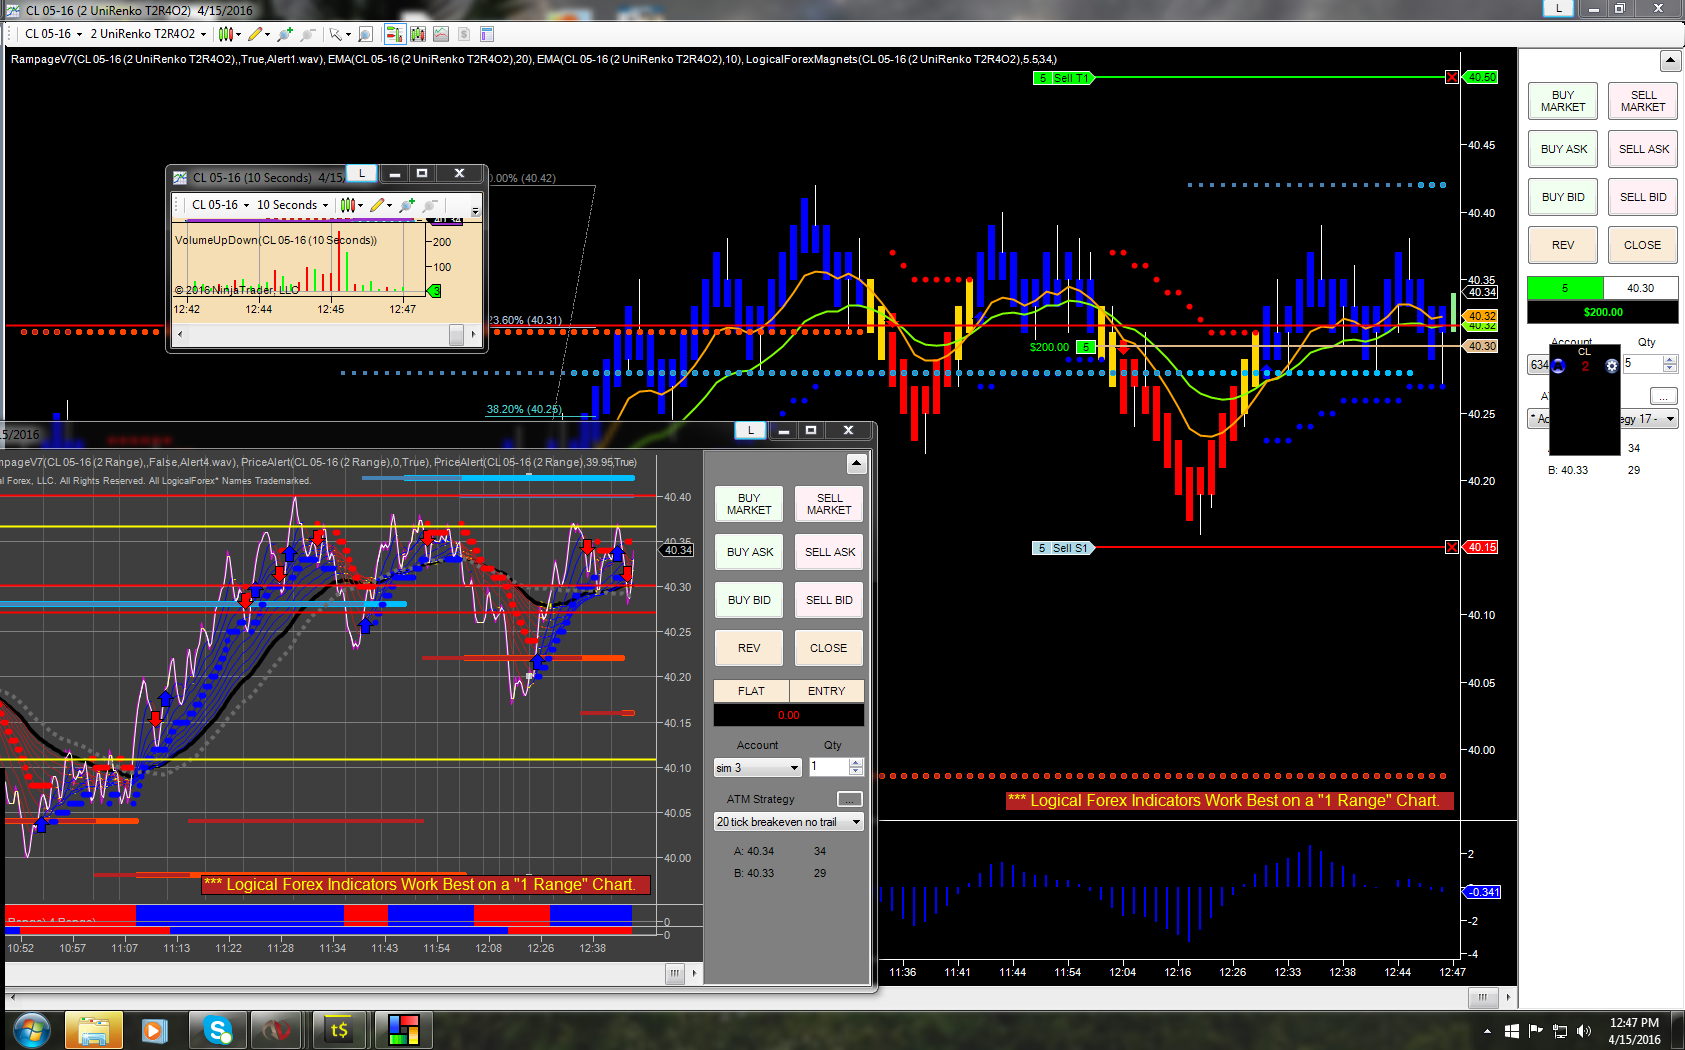Image resolution: width=1685 pixels, height=1050 pixels.
Task: Toggle the Chart Trader panel icon in main toolbar
Action: (395, 34)
